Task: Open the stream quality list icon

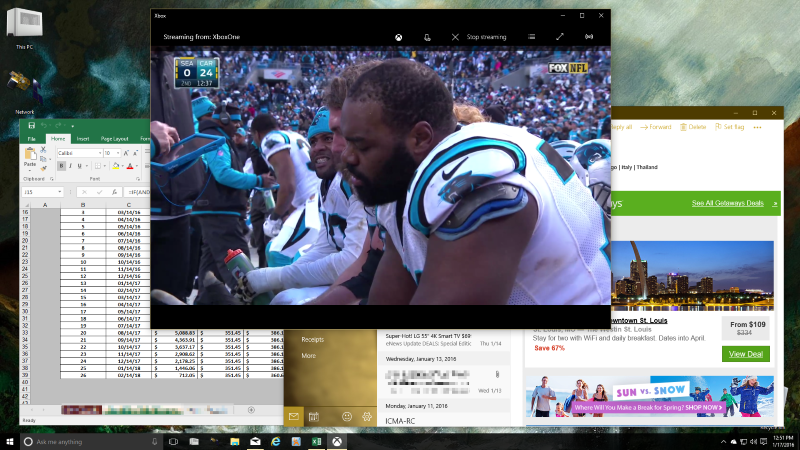Action: [x=532, y=37]
